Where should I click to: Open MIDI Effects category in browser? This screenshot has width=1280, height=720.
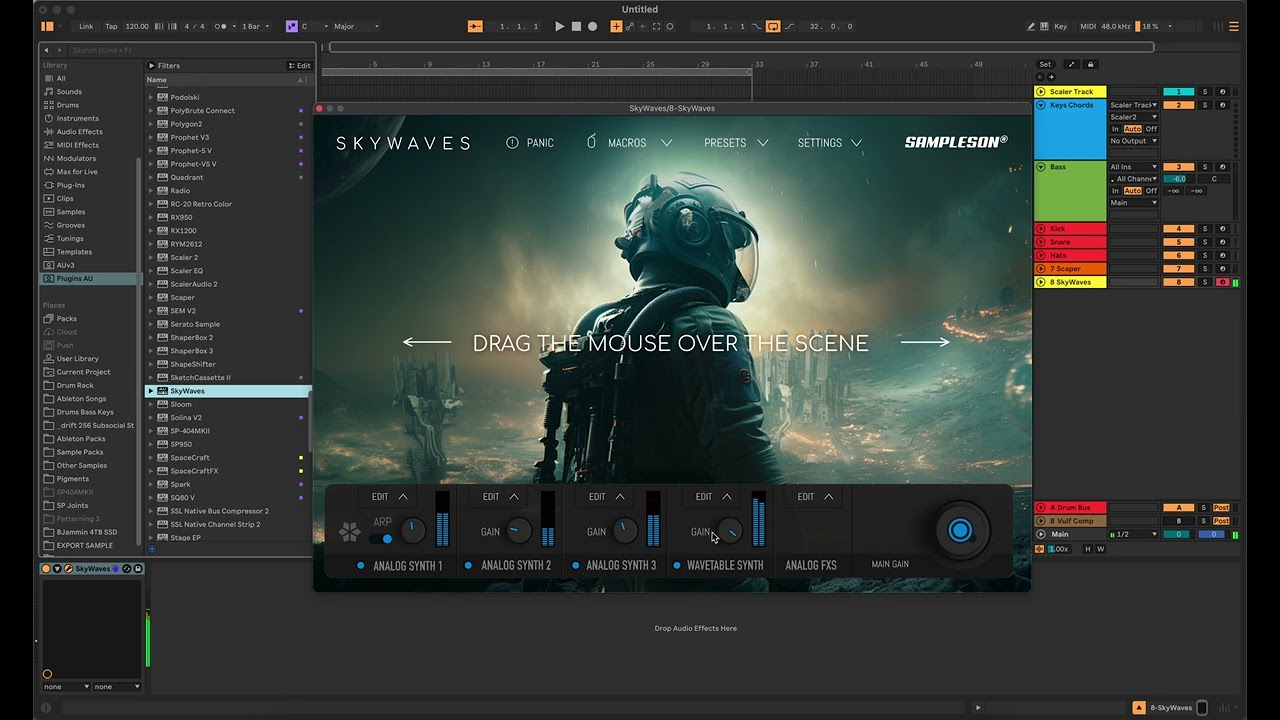(x=77, y=145)
